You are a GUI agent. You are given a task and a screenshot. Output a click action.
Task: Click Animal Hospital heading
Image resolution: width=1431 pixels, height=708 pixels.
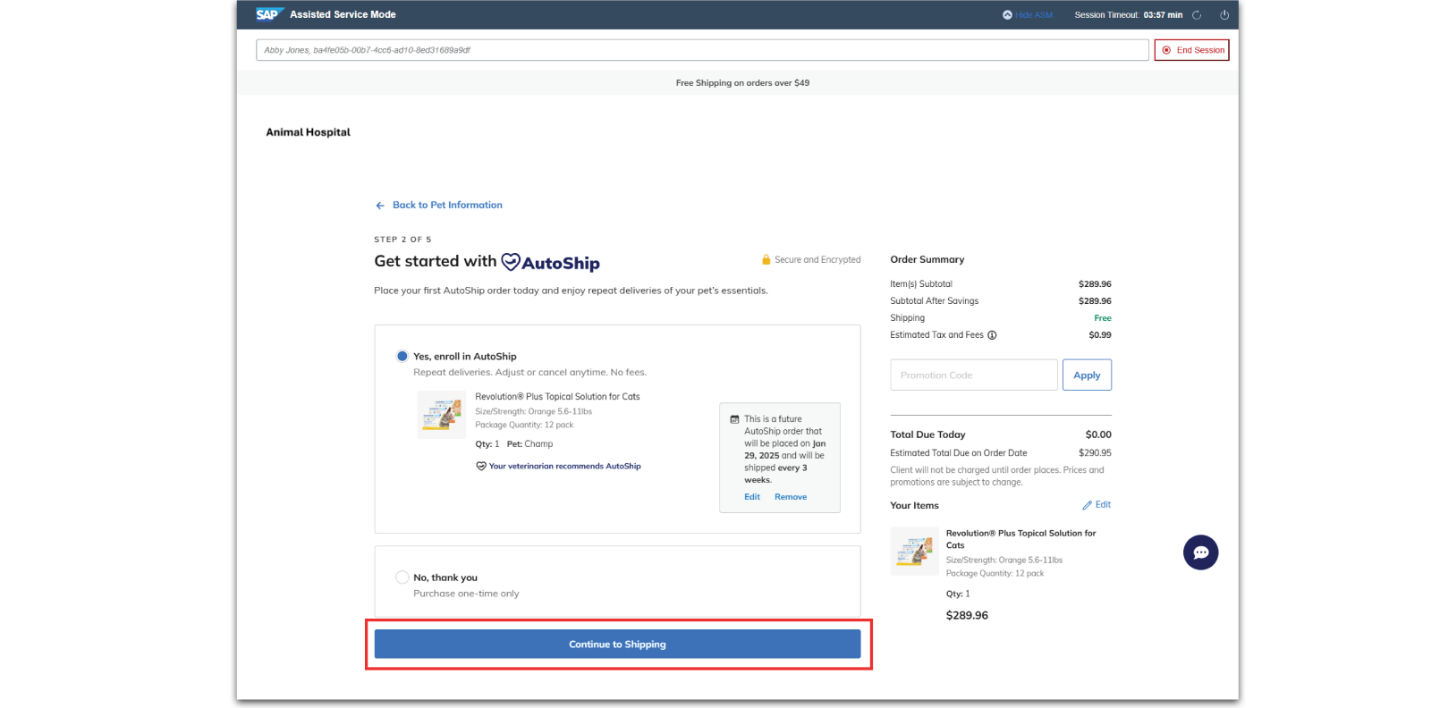click(308, 132)
